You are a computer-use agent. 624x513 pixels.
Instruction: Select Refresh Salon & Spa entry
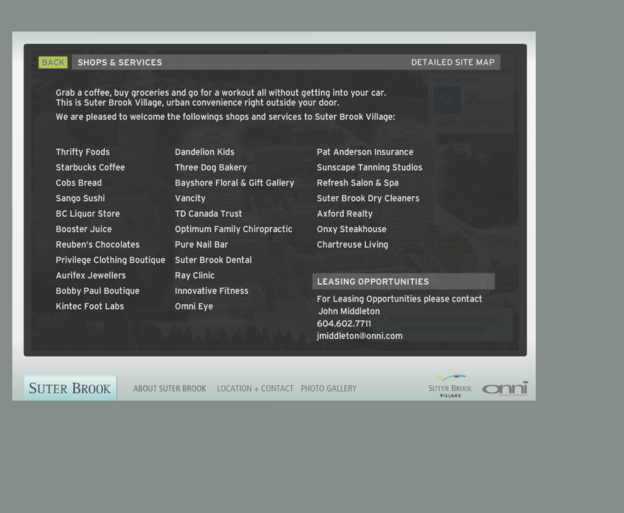point(357,183)
